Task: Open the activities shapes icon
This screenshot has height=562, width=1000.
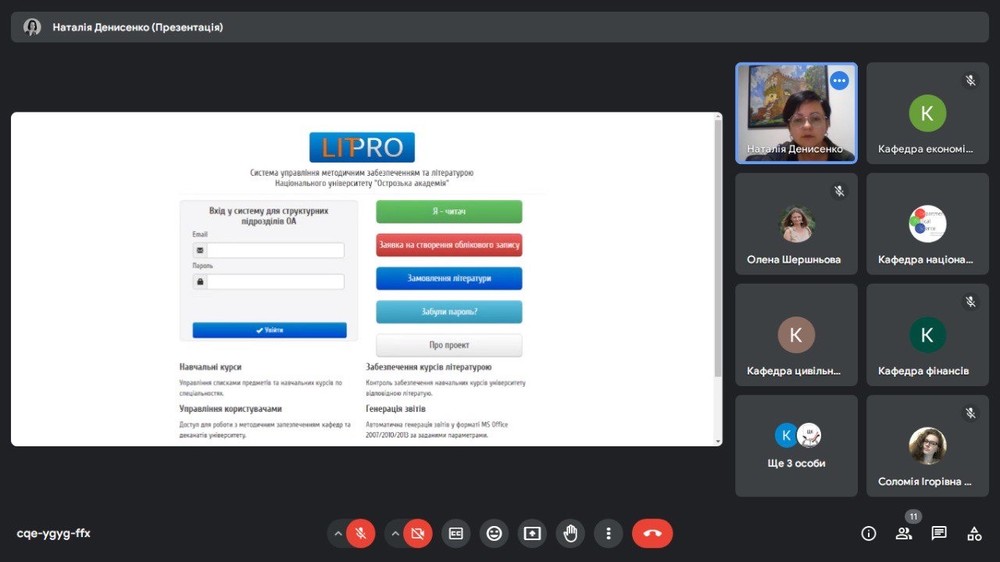Action: tap(974, 534)
